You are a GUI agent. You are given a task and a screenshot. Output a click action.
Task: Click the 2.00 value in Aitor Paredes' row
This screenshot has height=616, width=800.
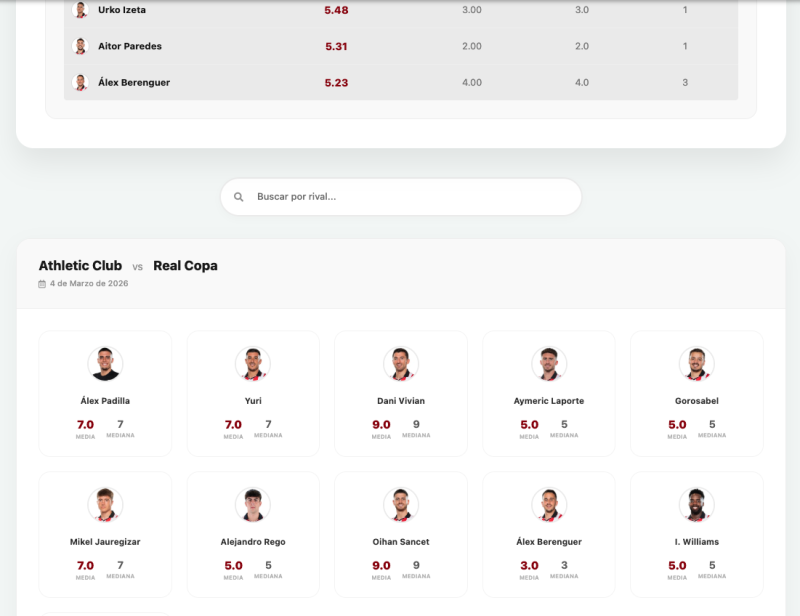point(471,46)
